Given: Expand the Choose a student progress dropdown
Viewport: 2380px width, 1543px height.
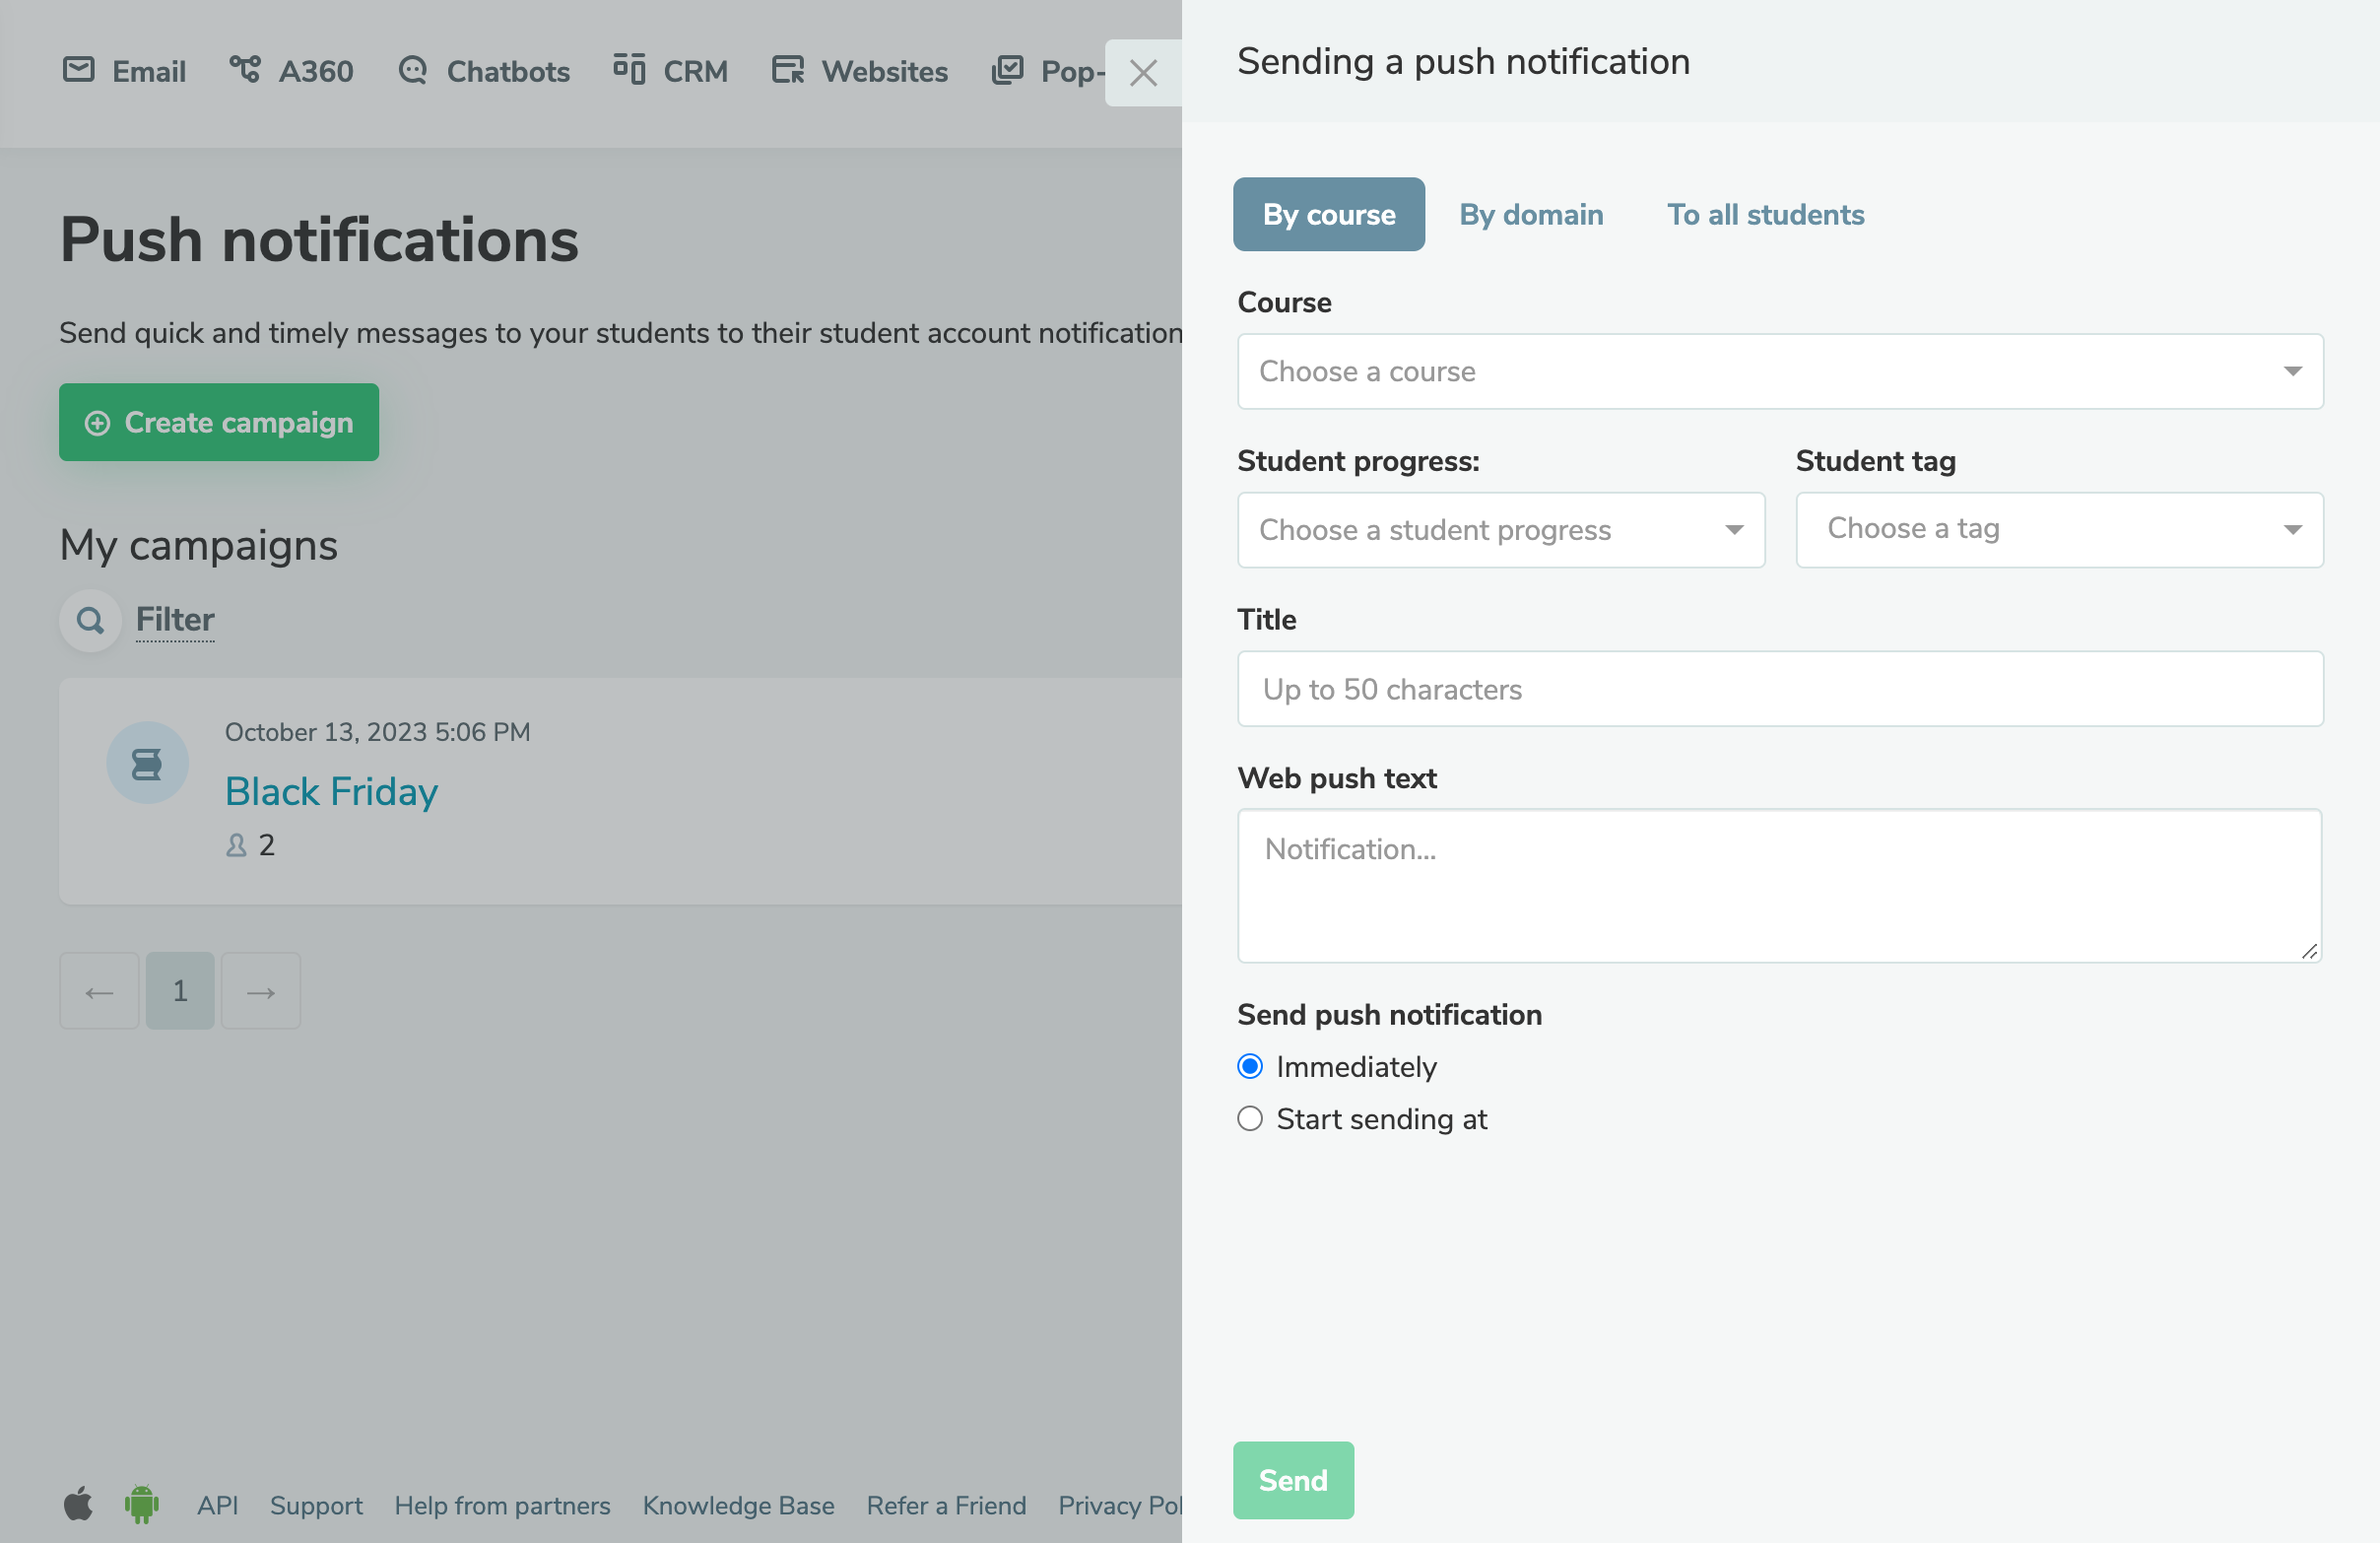Looking at the screenshot, I should point(1501,530).
